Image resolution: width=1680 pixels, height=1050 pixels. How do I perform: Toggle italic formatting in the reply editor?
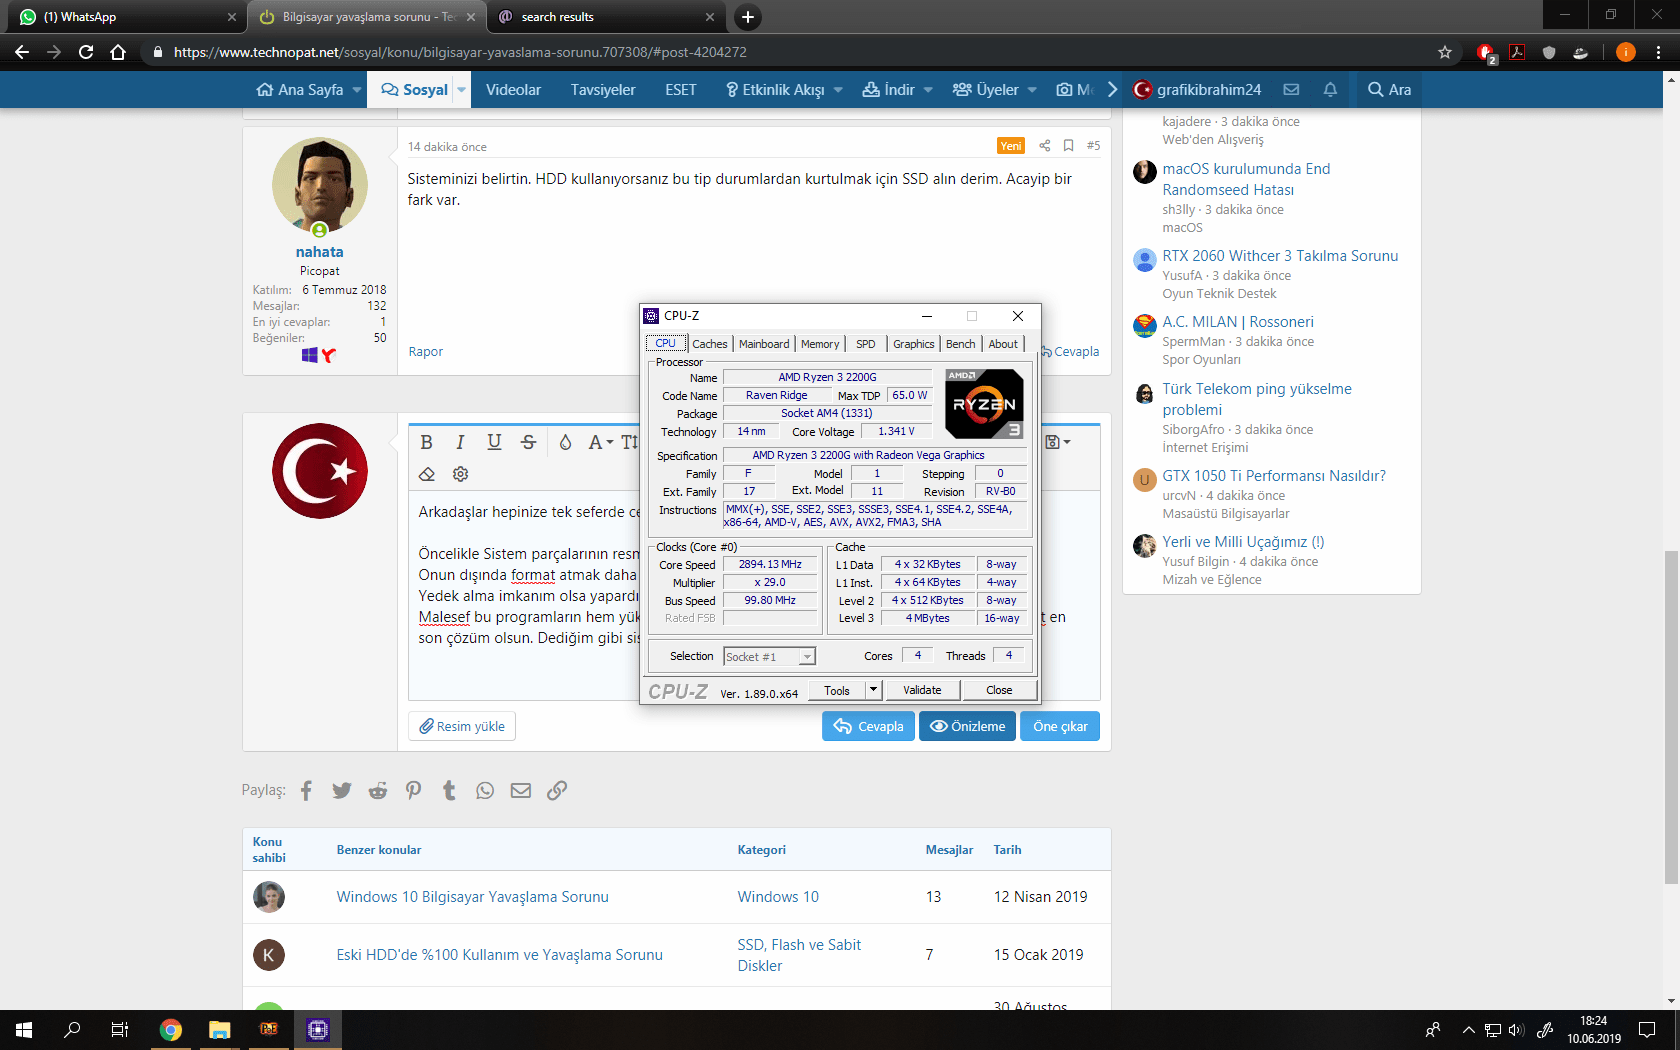[x=460, y=442]
